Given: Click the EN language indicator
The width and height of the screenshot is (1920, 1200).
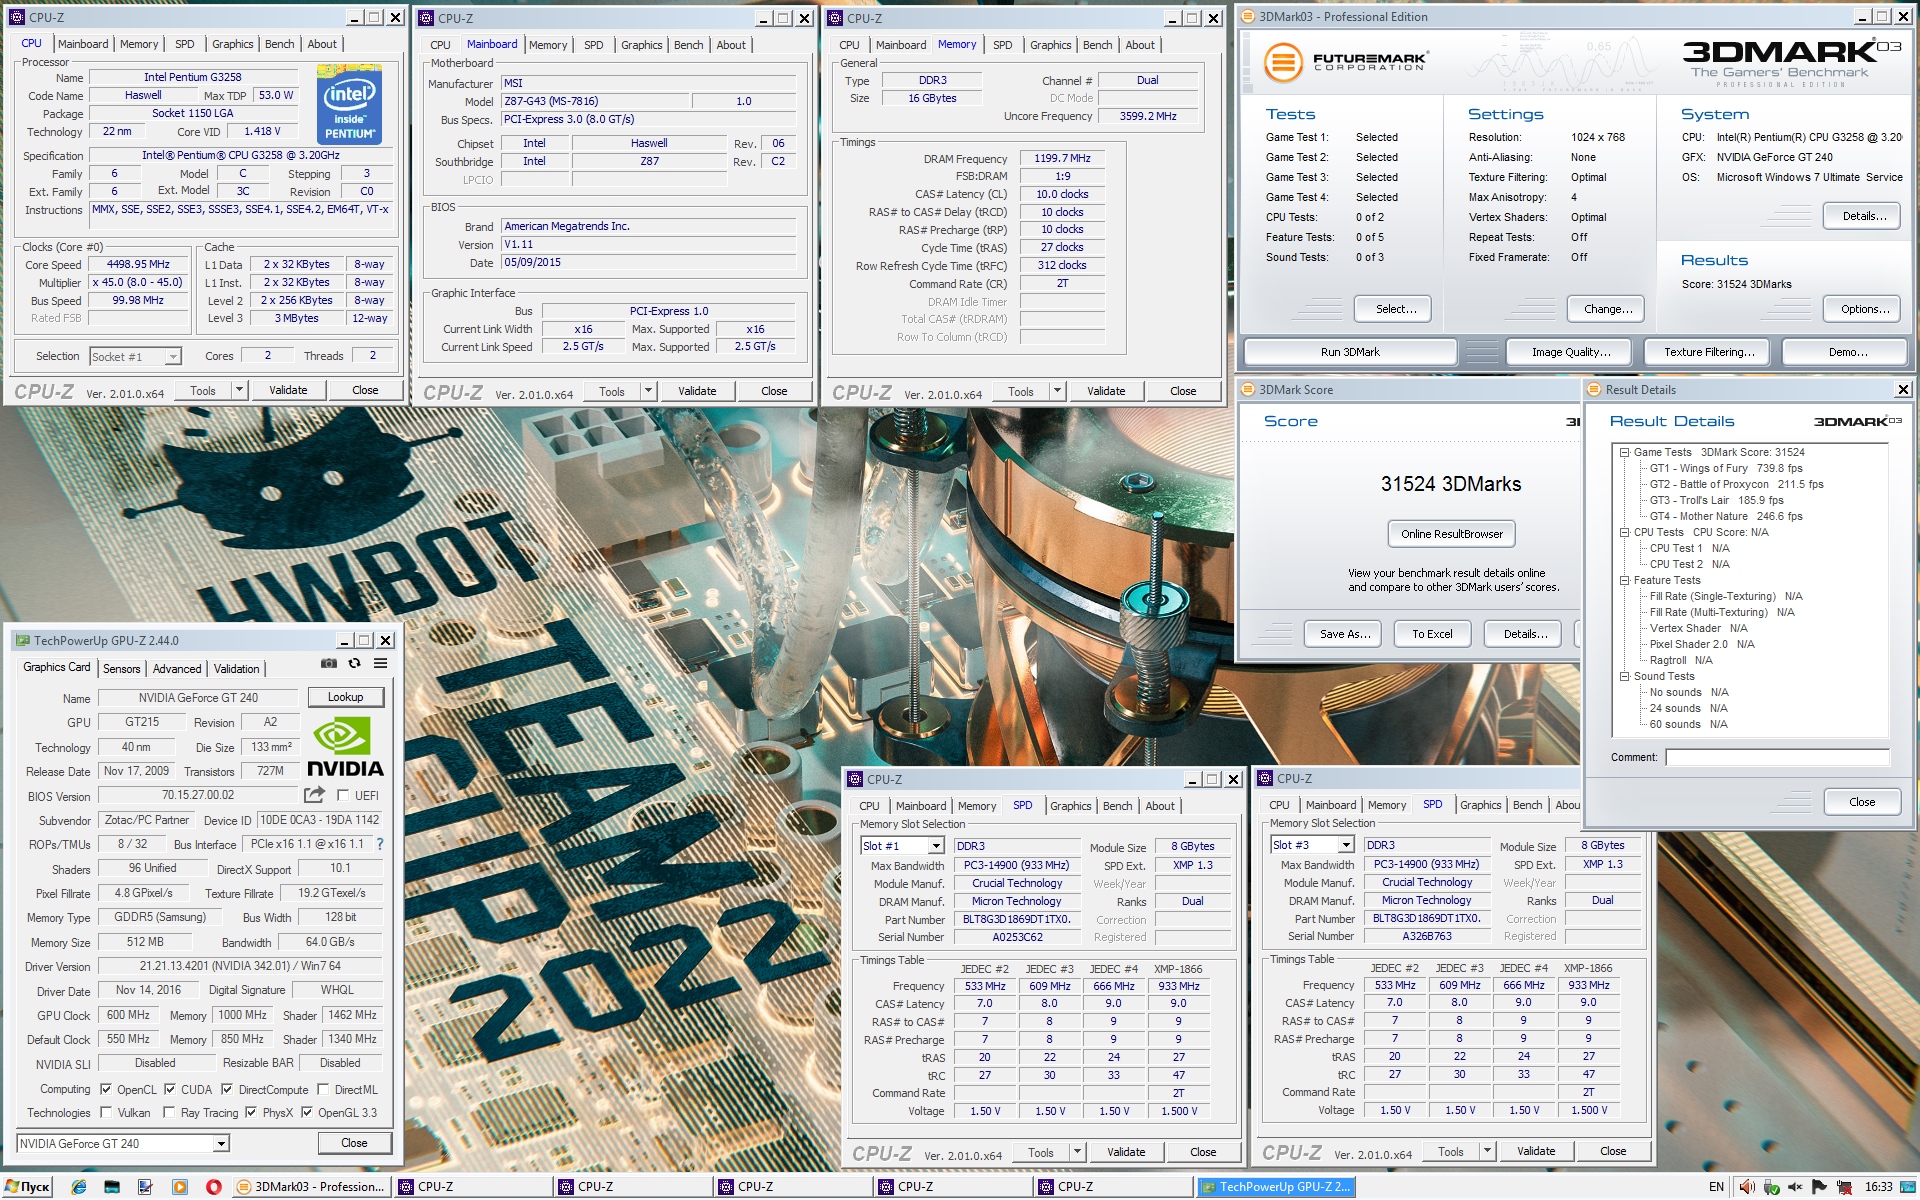Looking at the screenshot, I should [1716, 1187].
